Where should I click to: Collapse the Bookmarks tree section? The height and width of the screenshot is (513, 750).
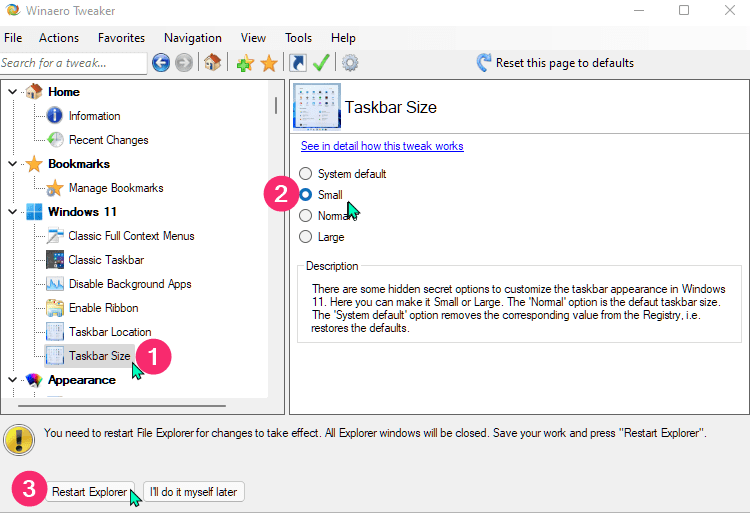click(x=12, y=164)
